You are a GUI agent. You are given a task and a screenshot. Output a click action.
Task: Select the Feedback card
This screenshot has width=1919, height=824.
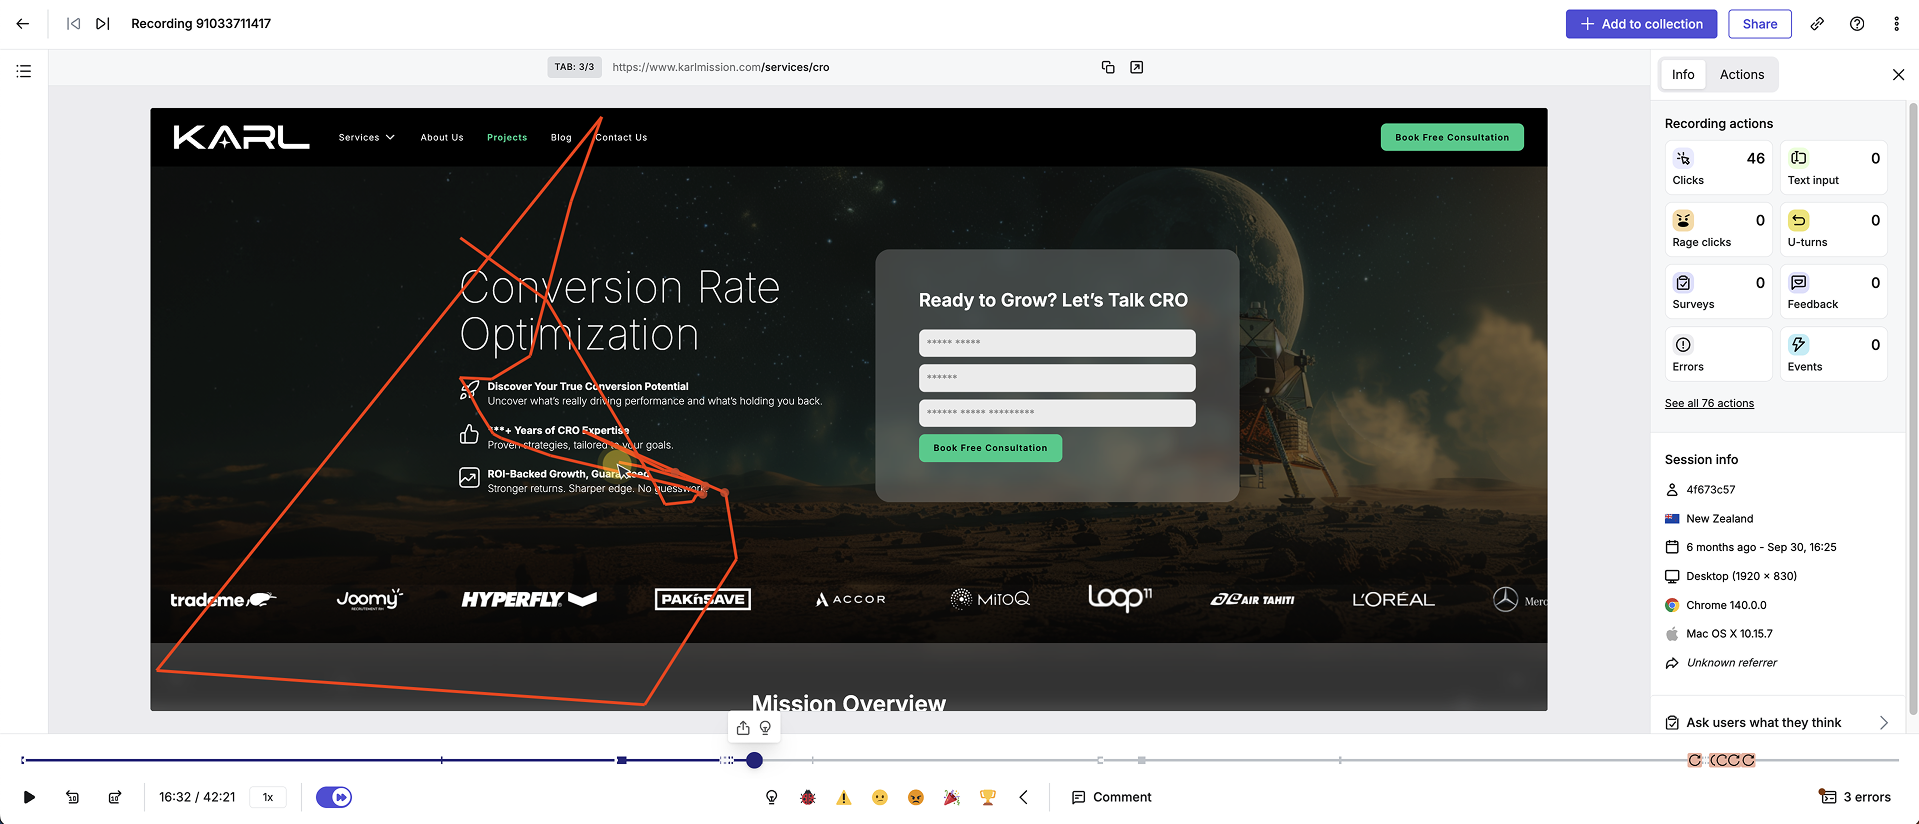pos(1833,292)
